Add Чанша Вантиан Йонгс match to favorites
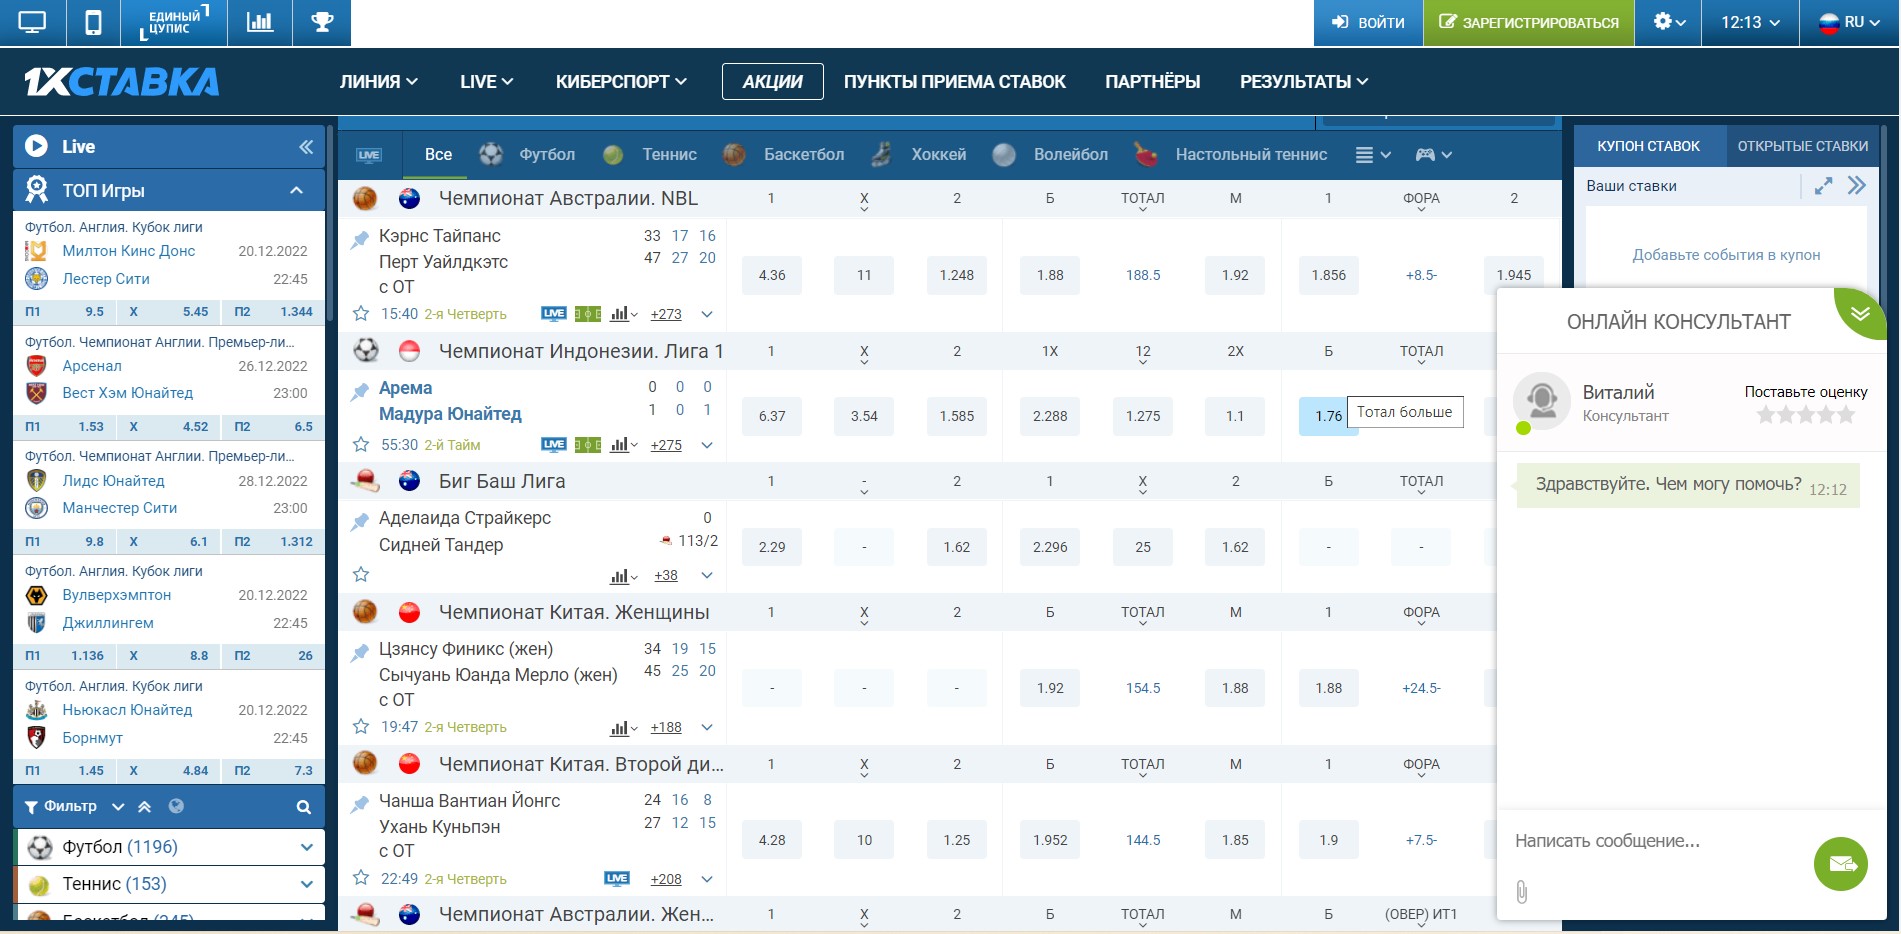Screen dimensions: 1901x934 [361, 879]
